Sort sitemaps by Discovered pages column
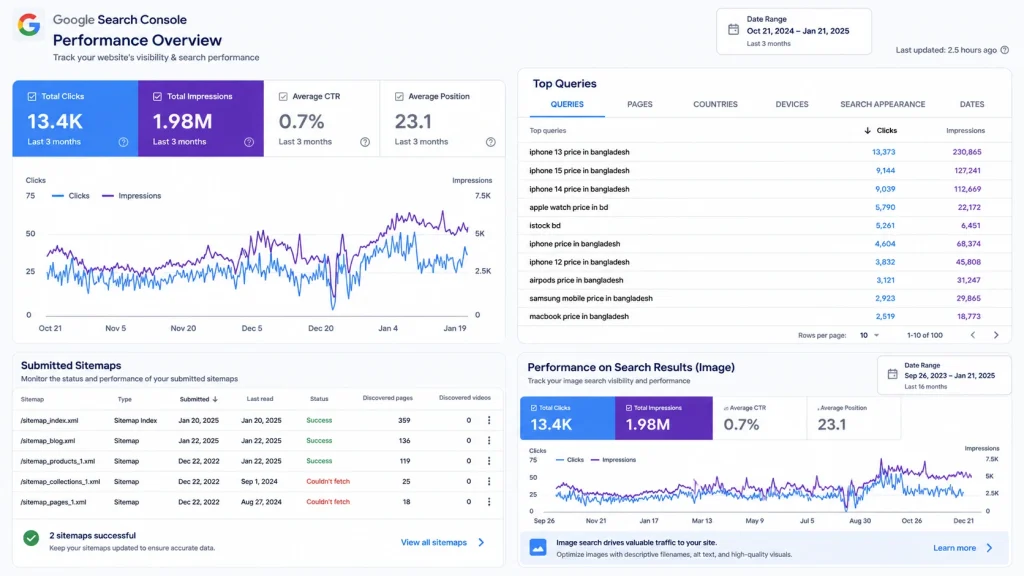1024x576 pixels. 387,398
